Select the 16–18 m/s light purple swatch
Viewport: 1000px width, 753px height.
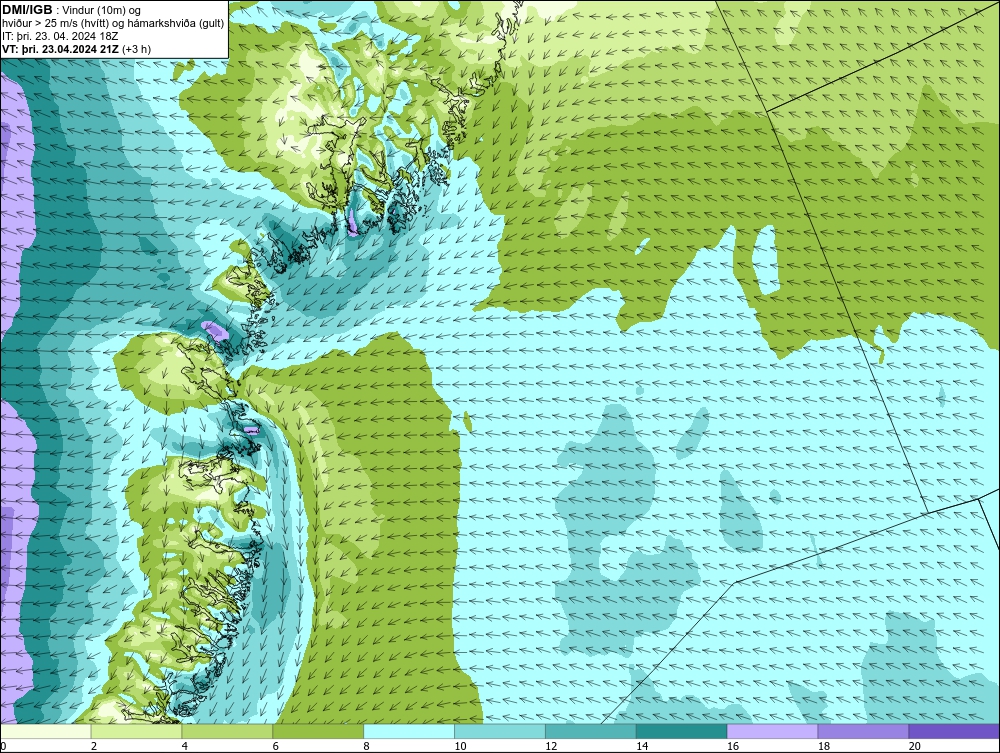772,731
